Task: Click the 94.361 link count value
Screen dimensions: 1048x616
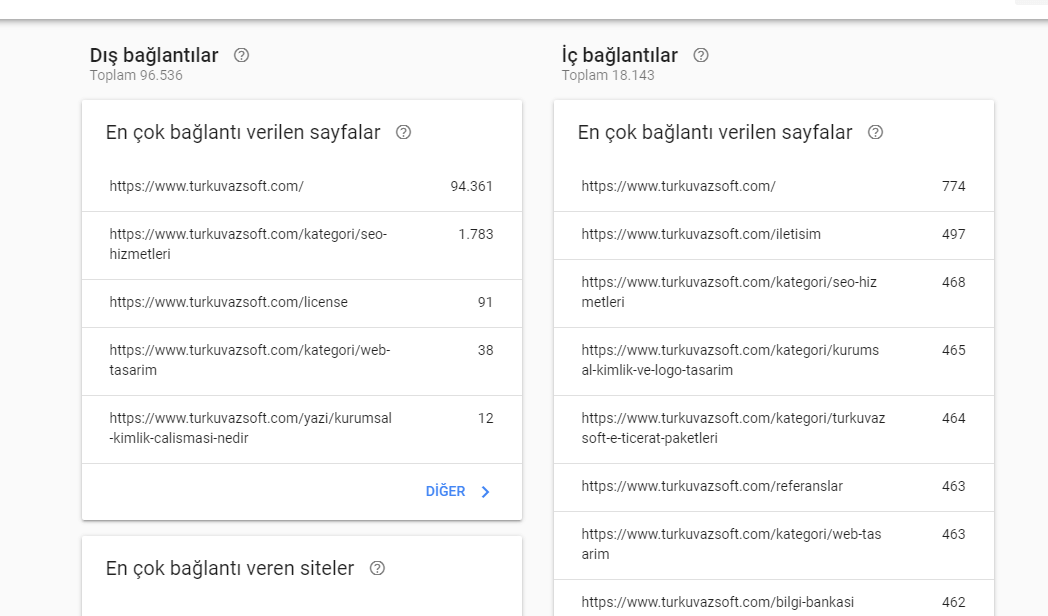Action: pos(471,186)
